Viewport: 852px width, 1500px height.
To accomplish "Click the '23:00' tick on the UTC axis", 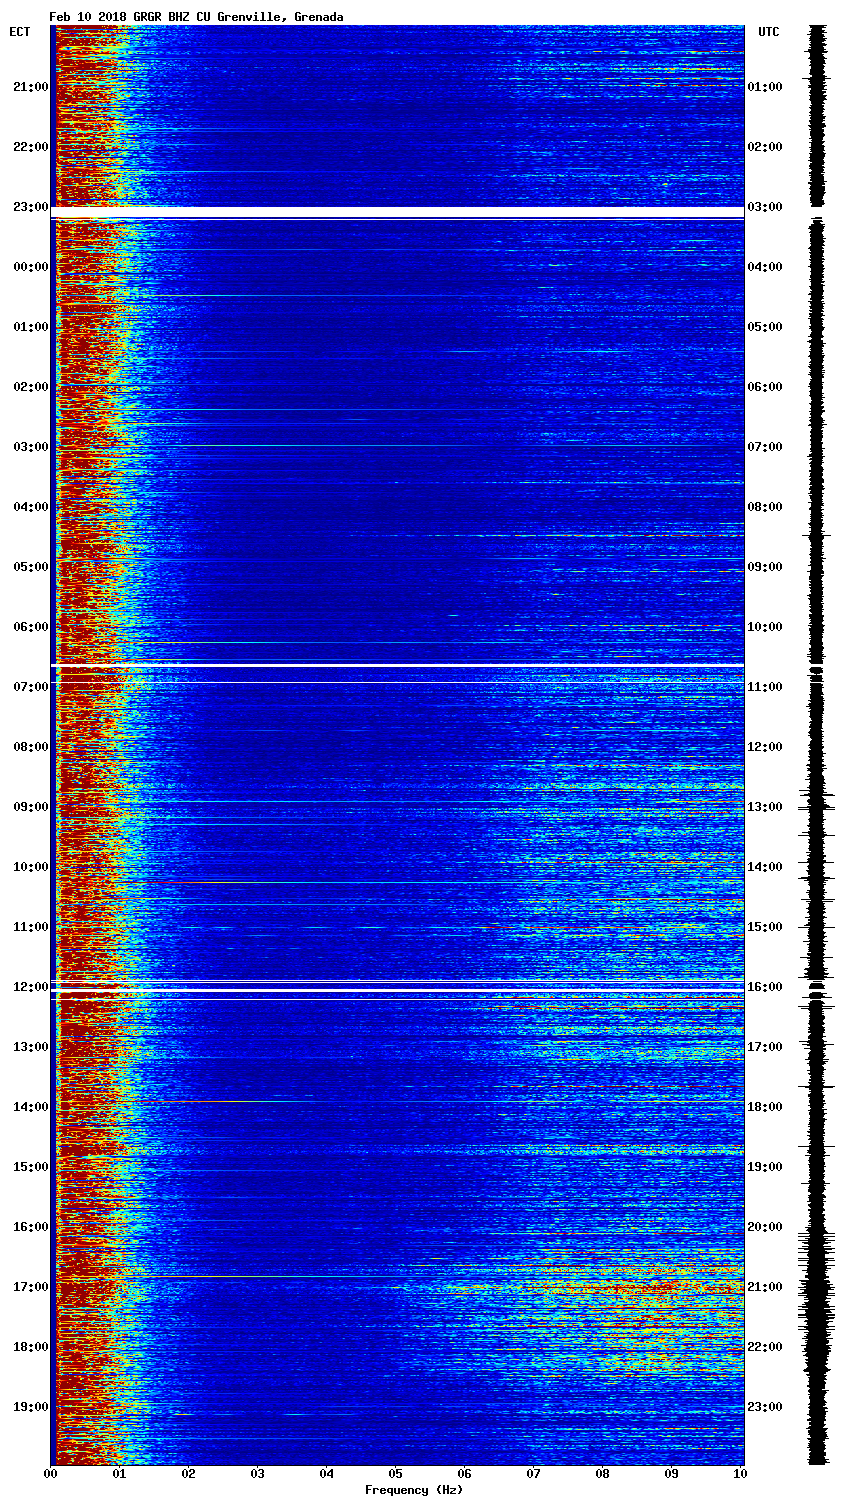I will coord(765,1407).
